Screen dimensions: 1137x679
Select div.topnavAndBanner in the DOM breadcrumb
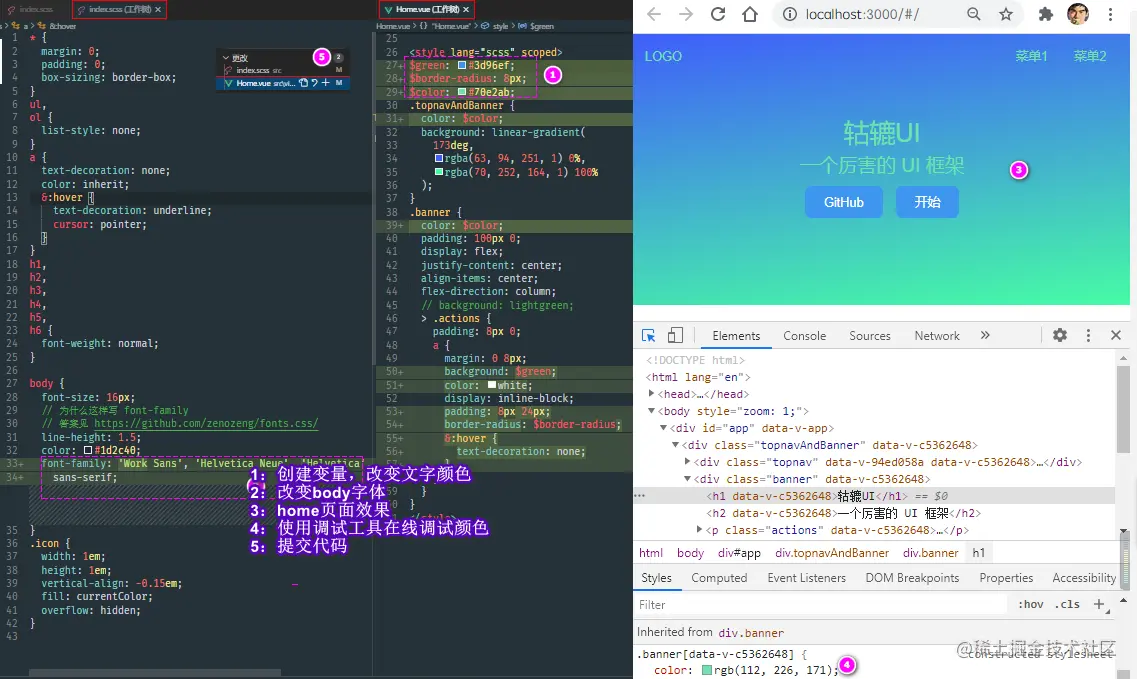[832, 553]
